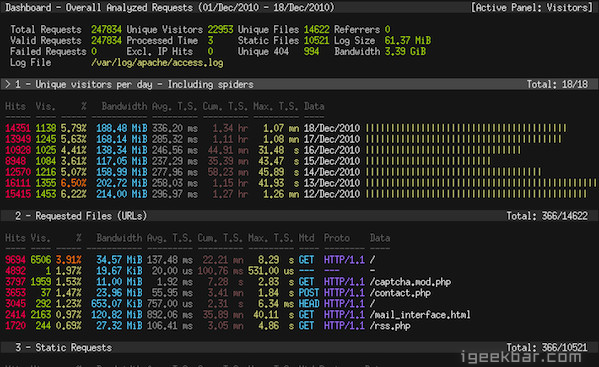Click the log file path /var/log/apache/access.log
The height and width of the screenshot is (367, 599).
[x=157, y=63]
